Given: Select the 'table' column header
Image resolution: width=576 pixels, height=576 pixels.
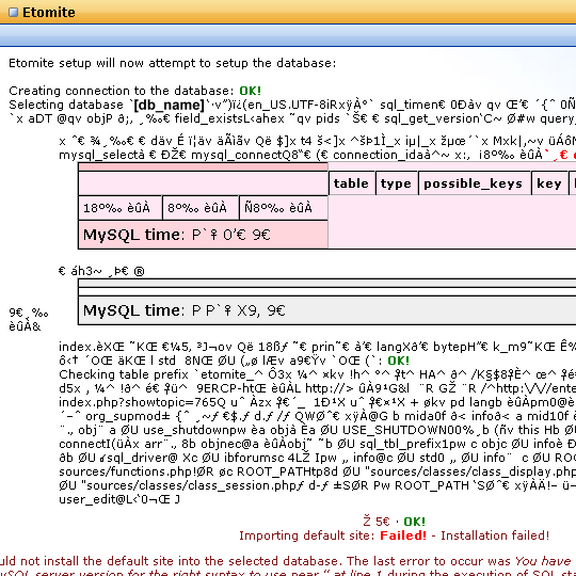Looking at the screenshot, I should coord(351,183).
